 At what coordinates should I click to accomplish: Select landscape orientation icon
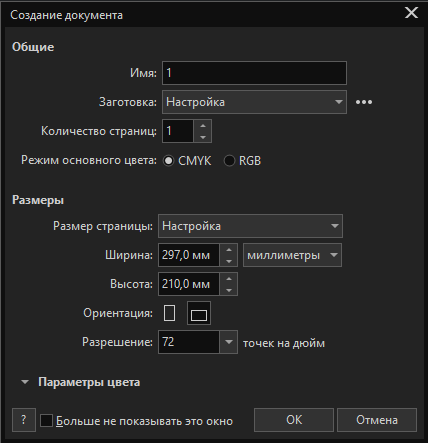pos(199,313)
